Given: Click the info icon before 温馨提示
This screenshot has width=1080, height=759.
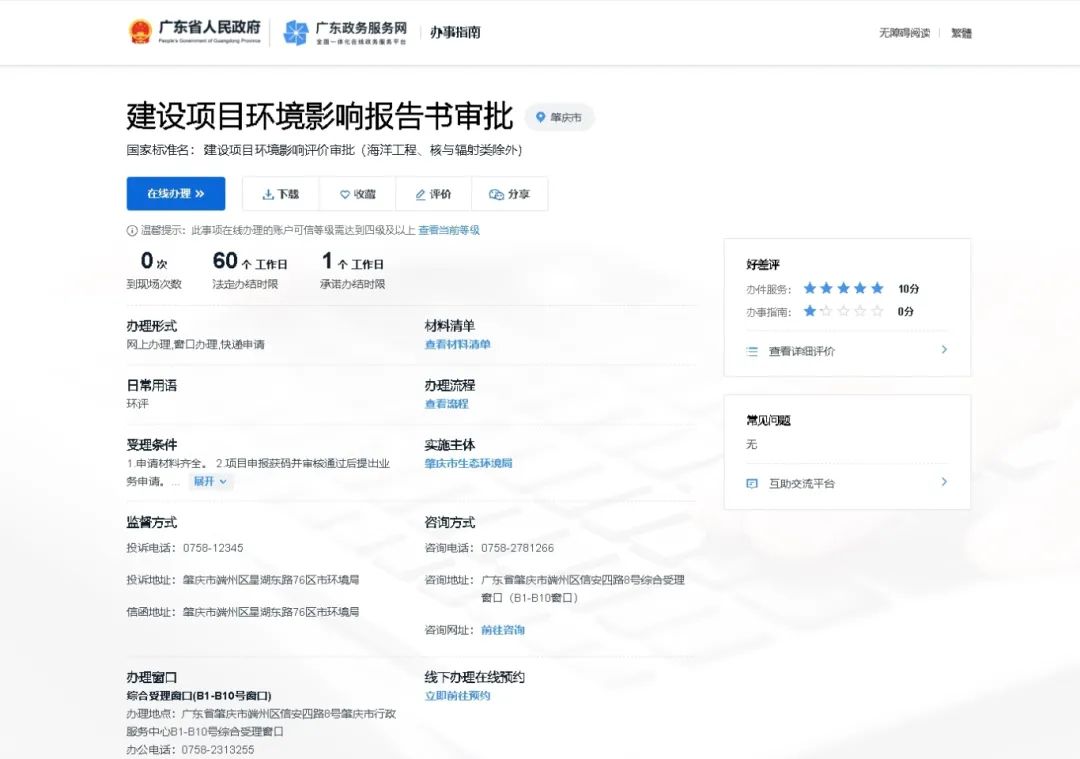Looking at the screenshot, I should point(131,230).
